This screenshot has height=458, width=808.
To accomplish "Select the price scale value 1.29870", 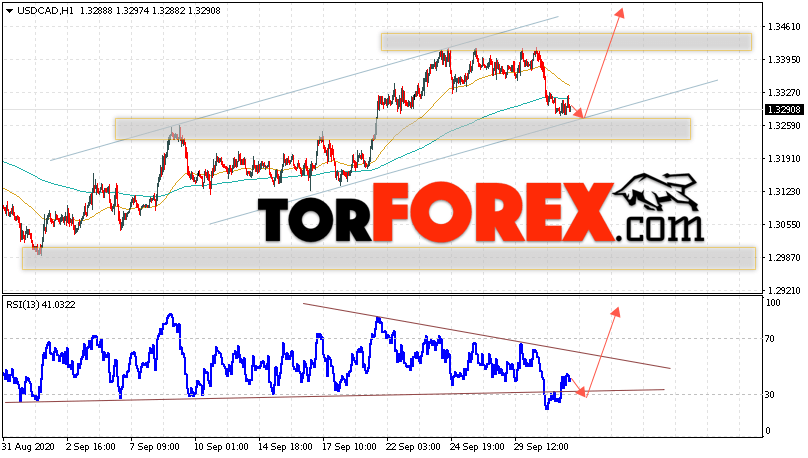I will [784, 258].
